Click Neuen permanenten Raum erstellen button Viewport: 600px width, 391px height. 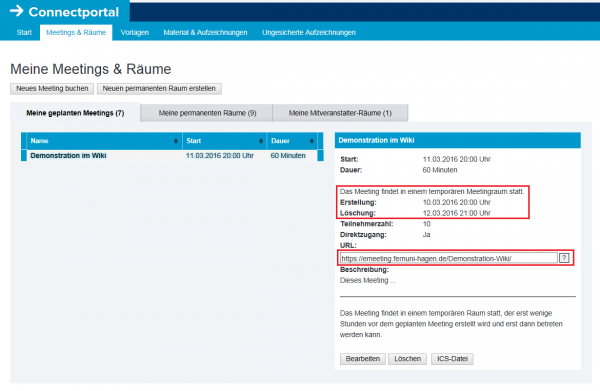159,88
